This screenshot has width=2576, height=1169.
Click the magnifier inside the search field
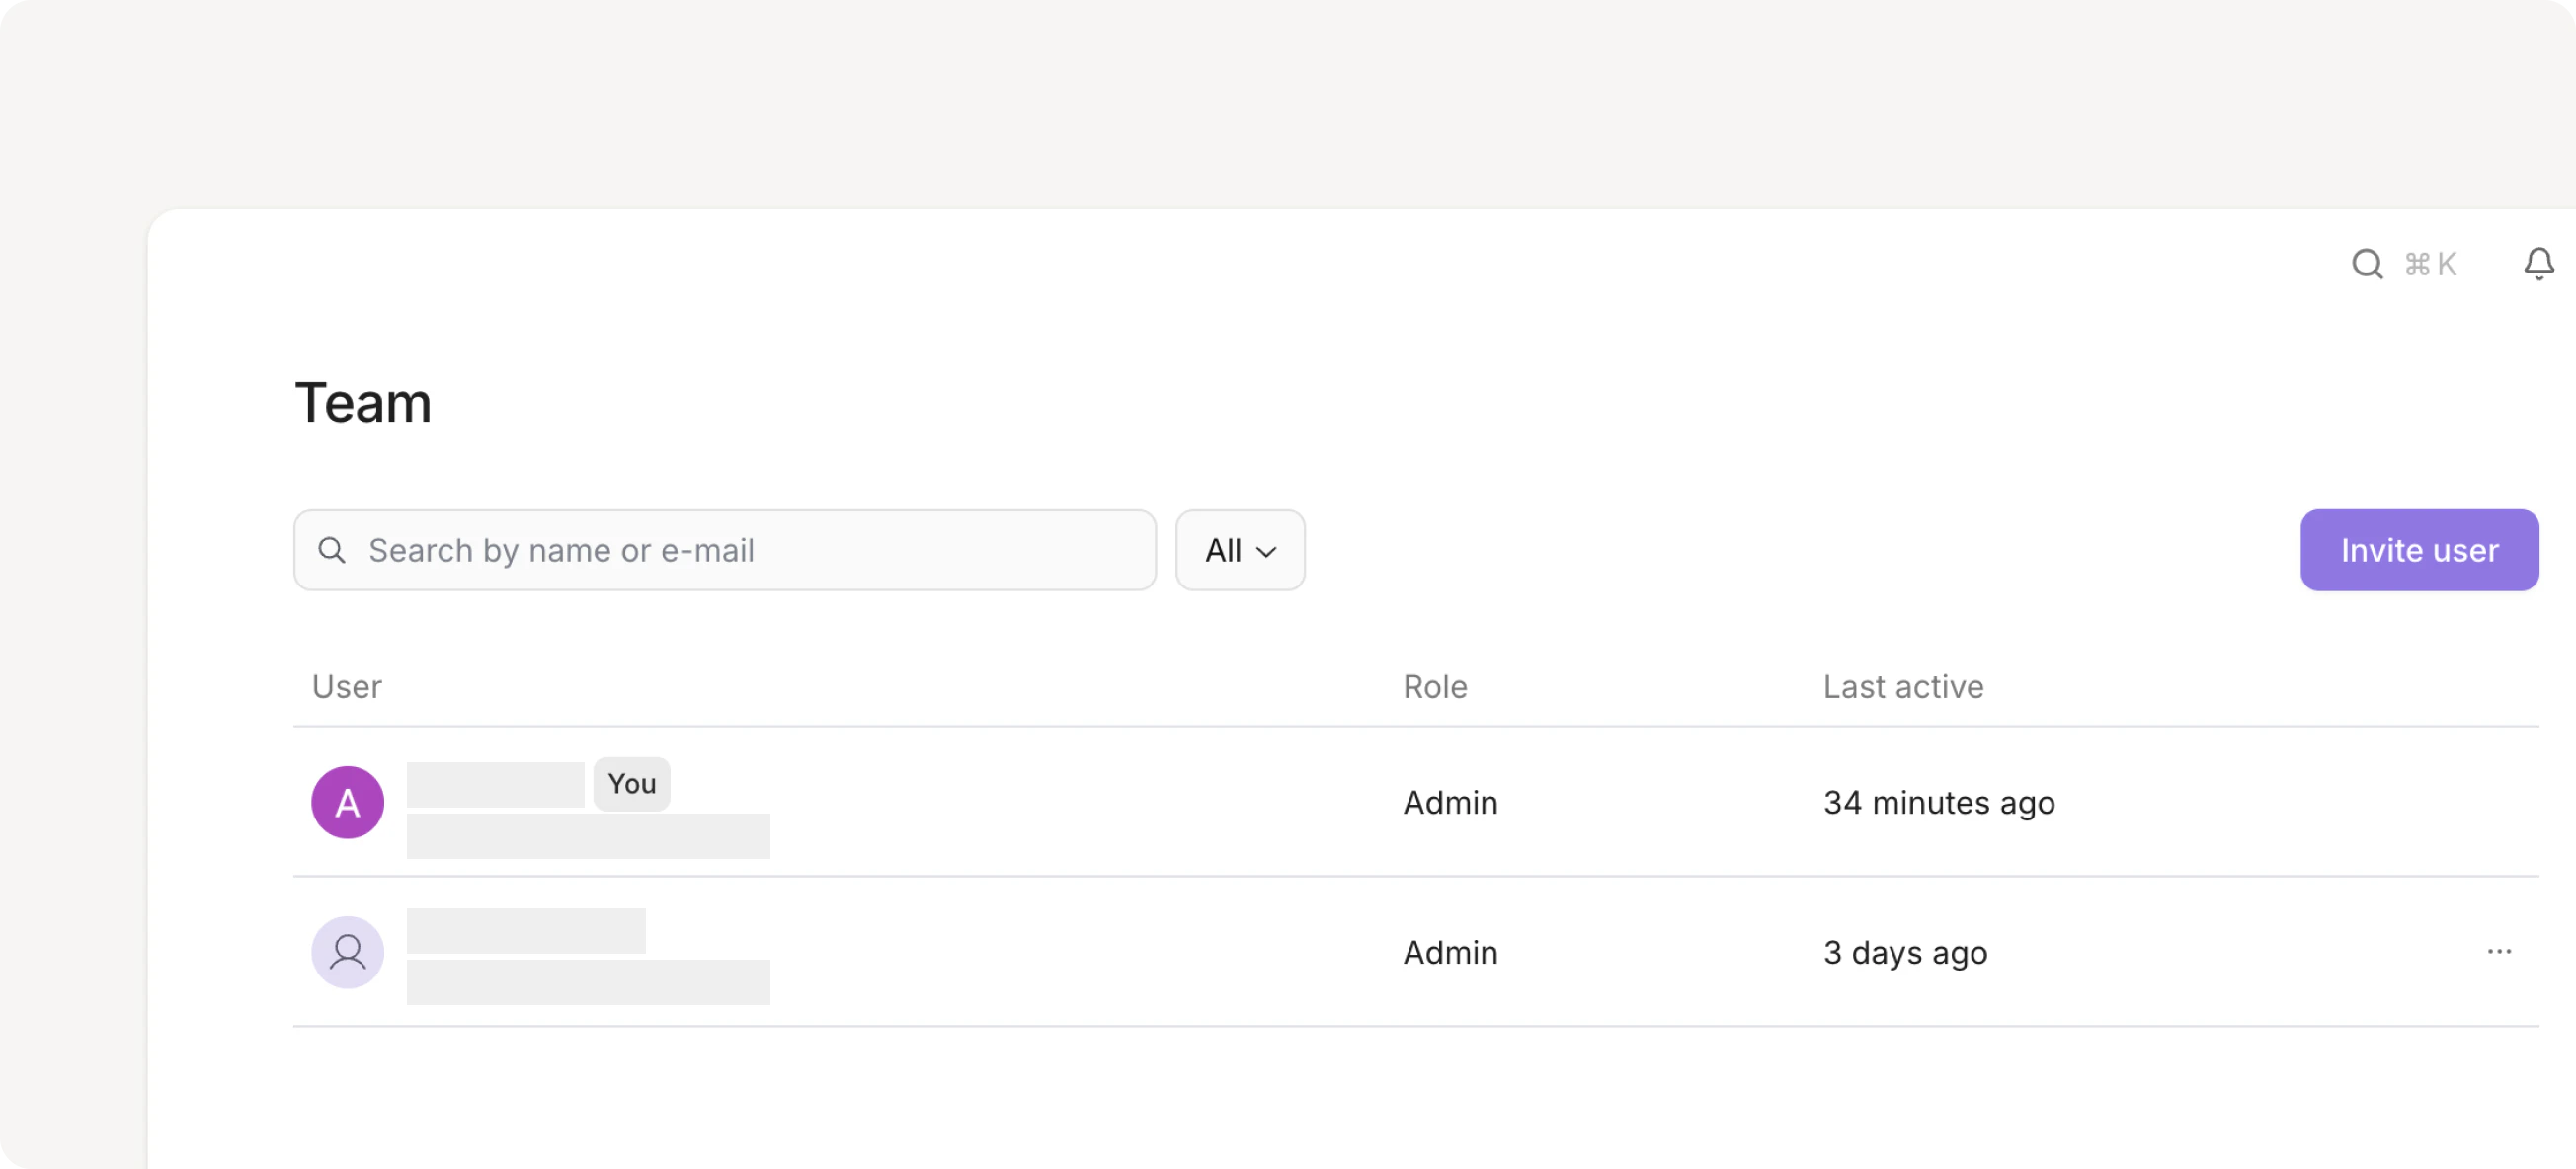(x=332, y=550)
